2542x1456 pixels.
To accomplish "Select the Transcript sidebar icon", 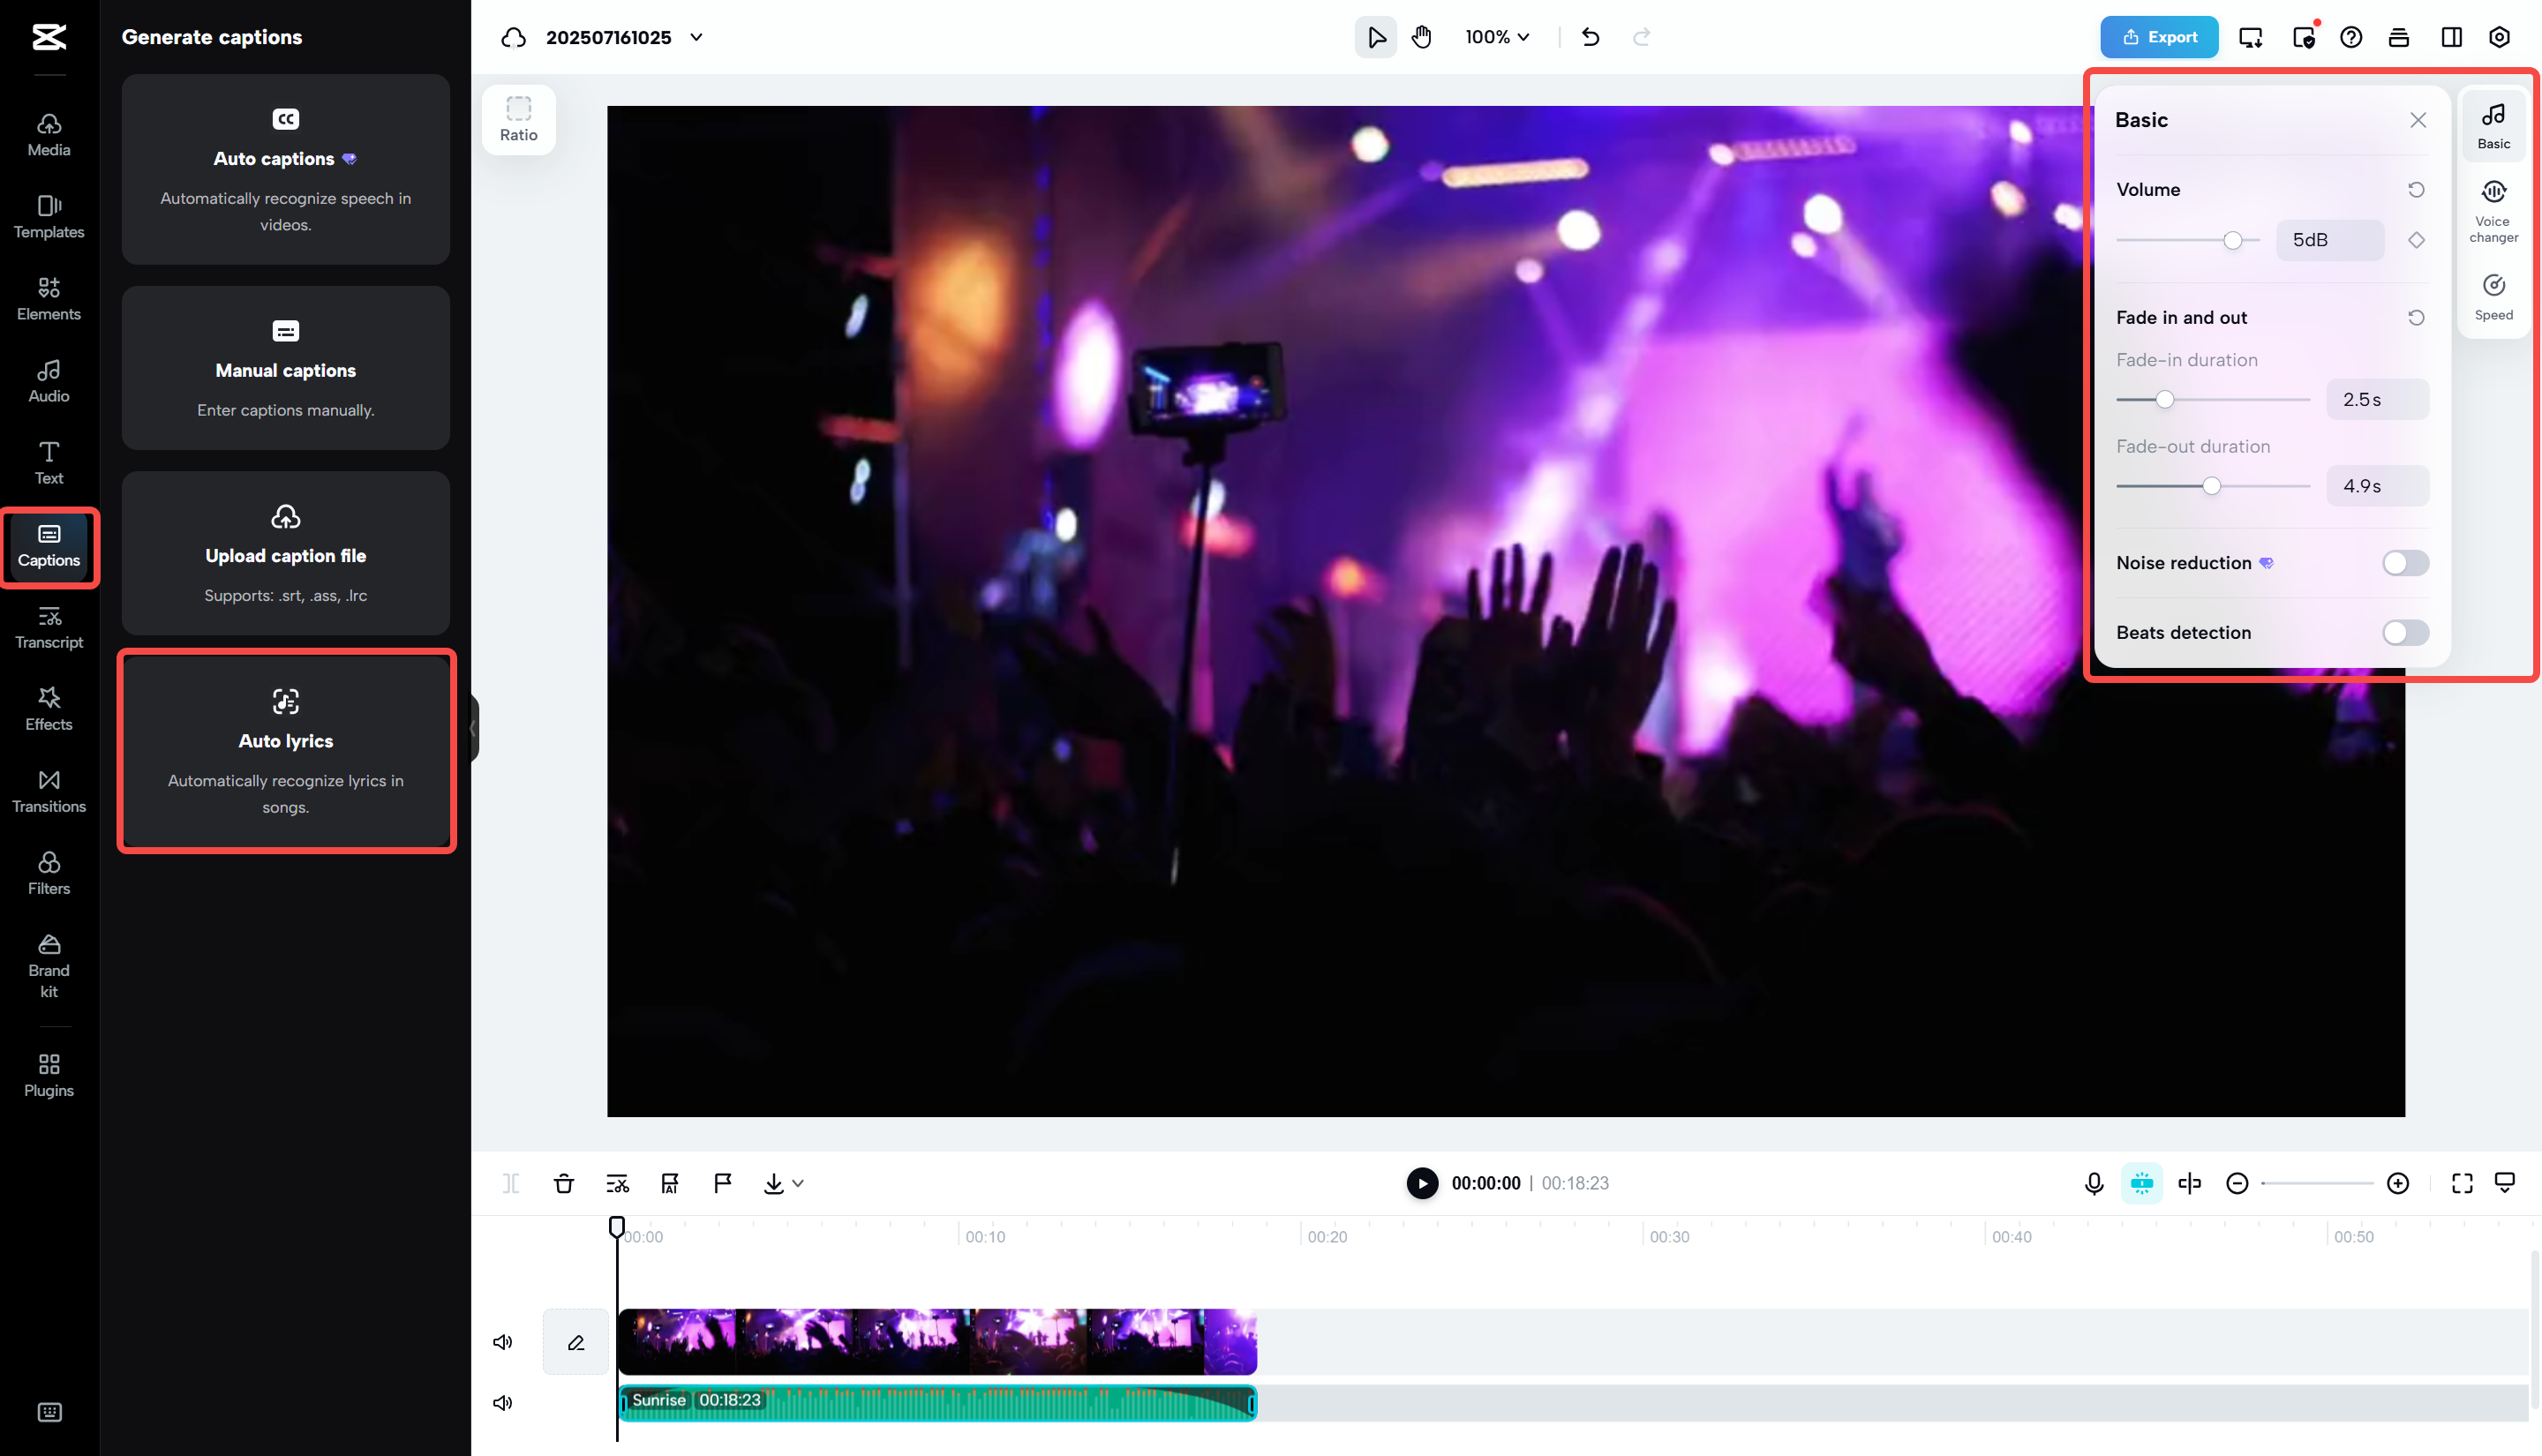I will pos(48,627).
